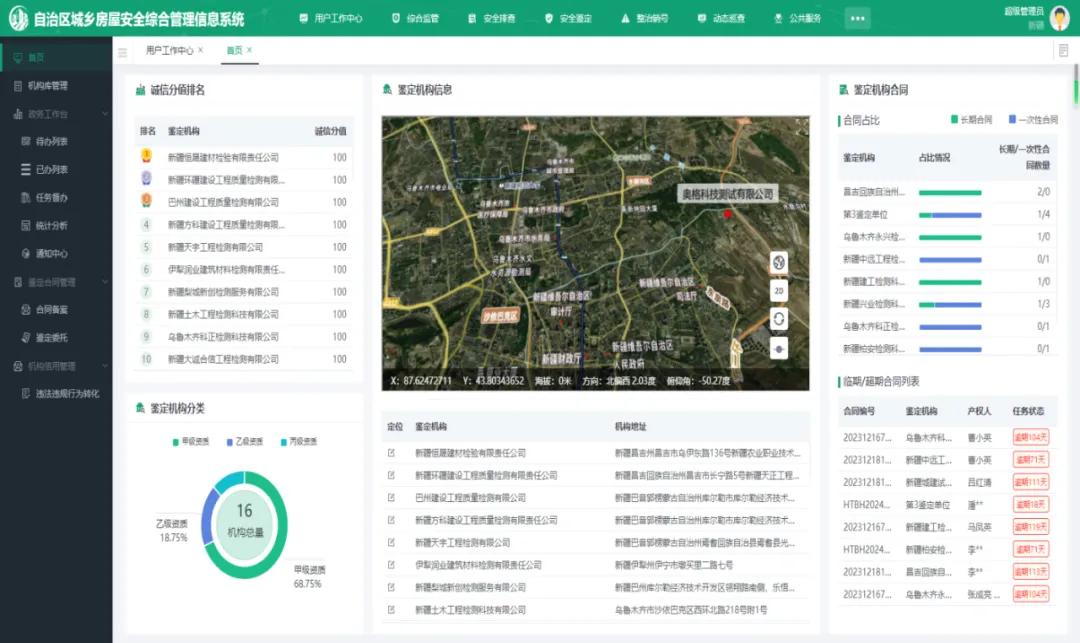Screen dimensions: 1080x643
Task: Open 综合监管 in the top navigation
Action: (x=416, y=19)
